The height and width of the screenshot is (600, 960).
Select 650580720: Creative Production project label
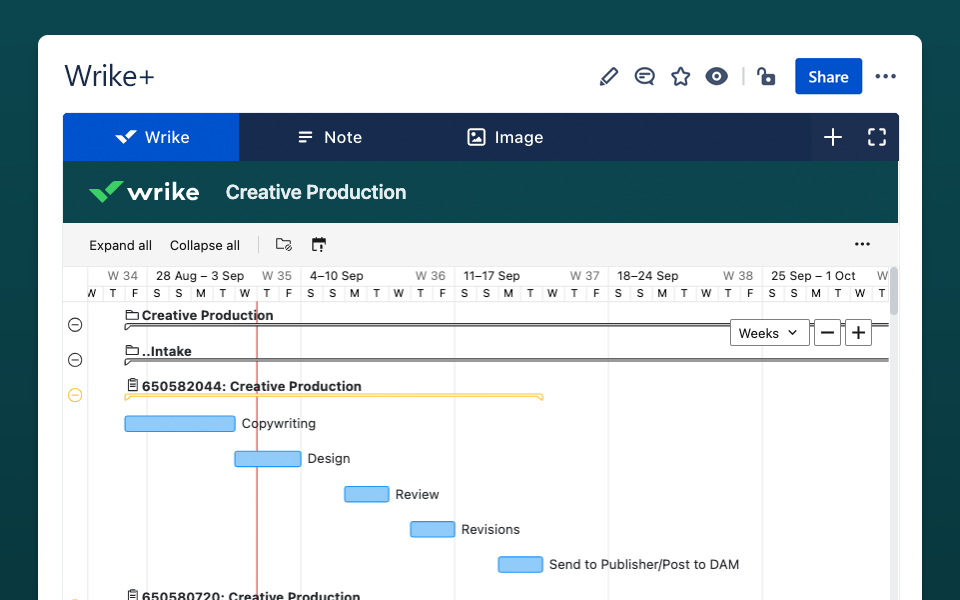[x=251, y=595]
